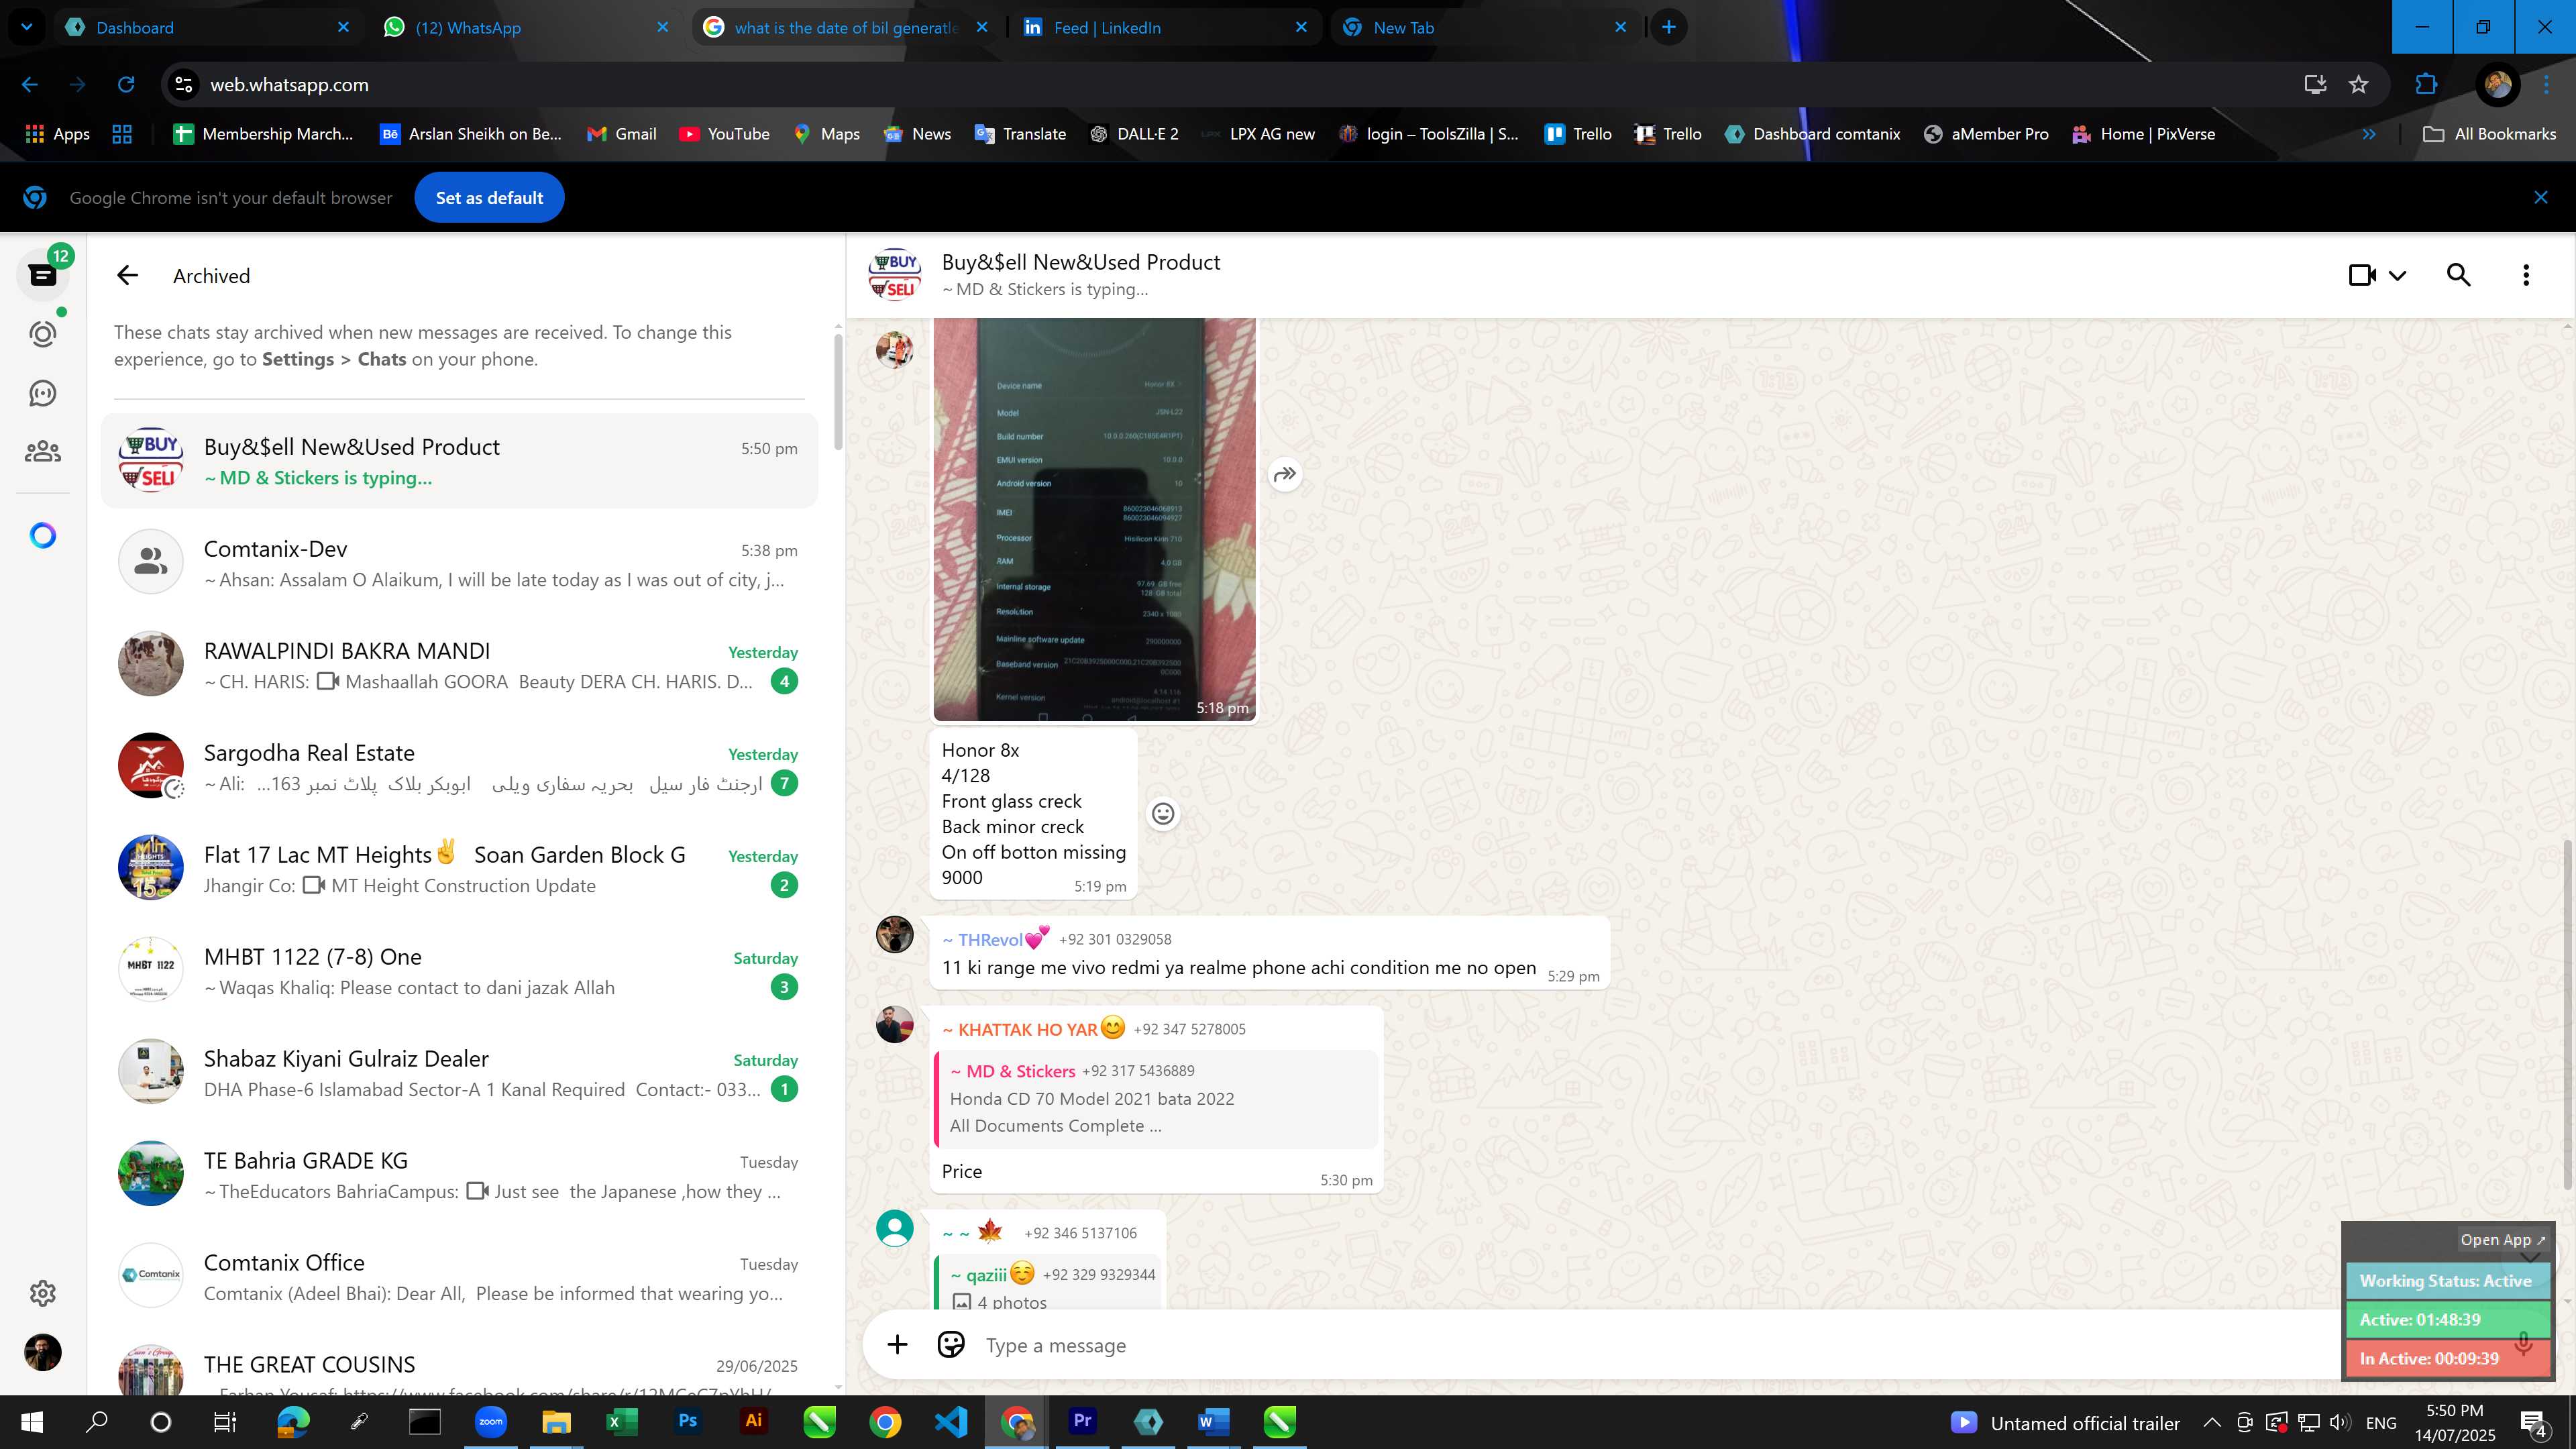Open the Gmail bookmark
This screenshot has width=2576, height=1449.
coord(621,134)
